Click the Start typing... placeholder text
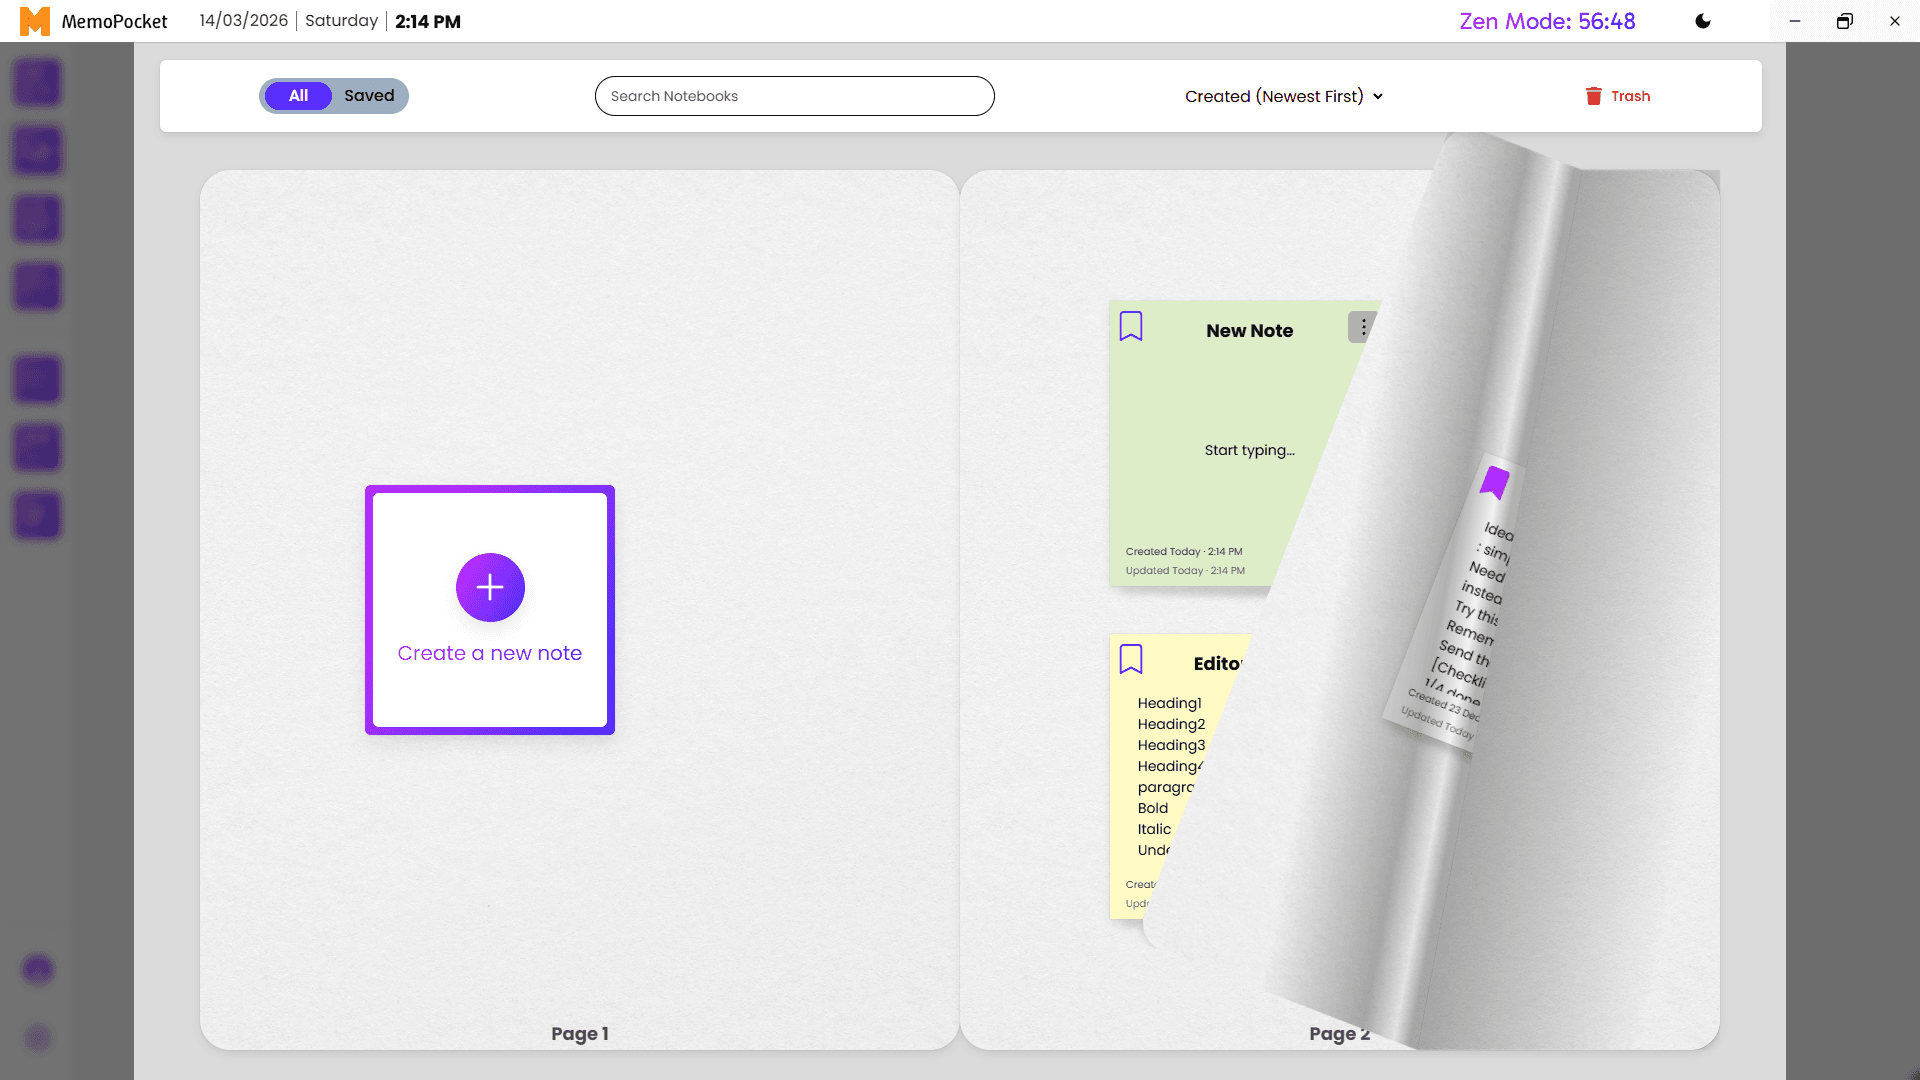This screenshot has width=1920, height=1080. click(1249, 450)
